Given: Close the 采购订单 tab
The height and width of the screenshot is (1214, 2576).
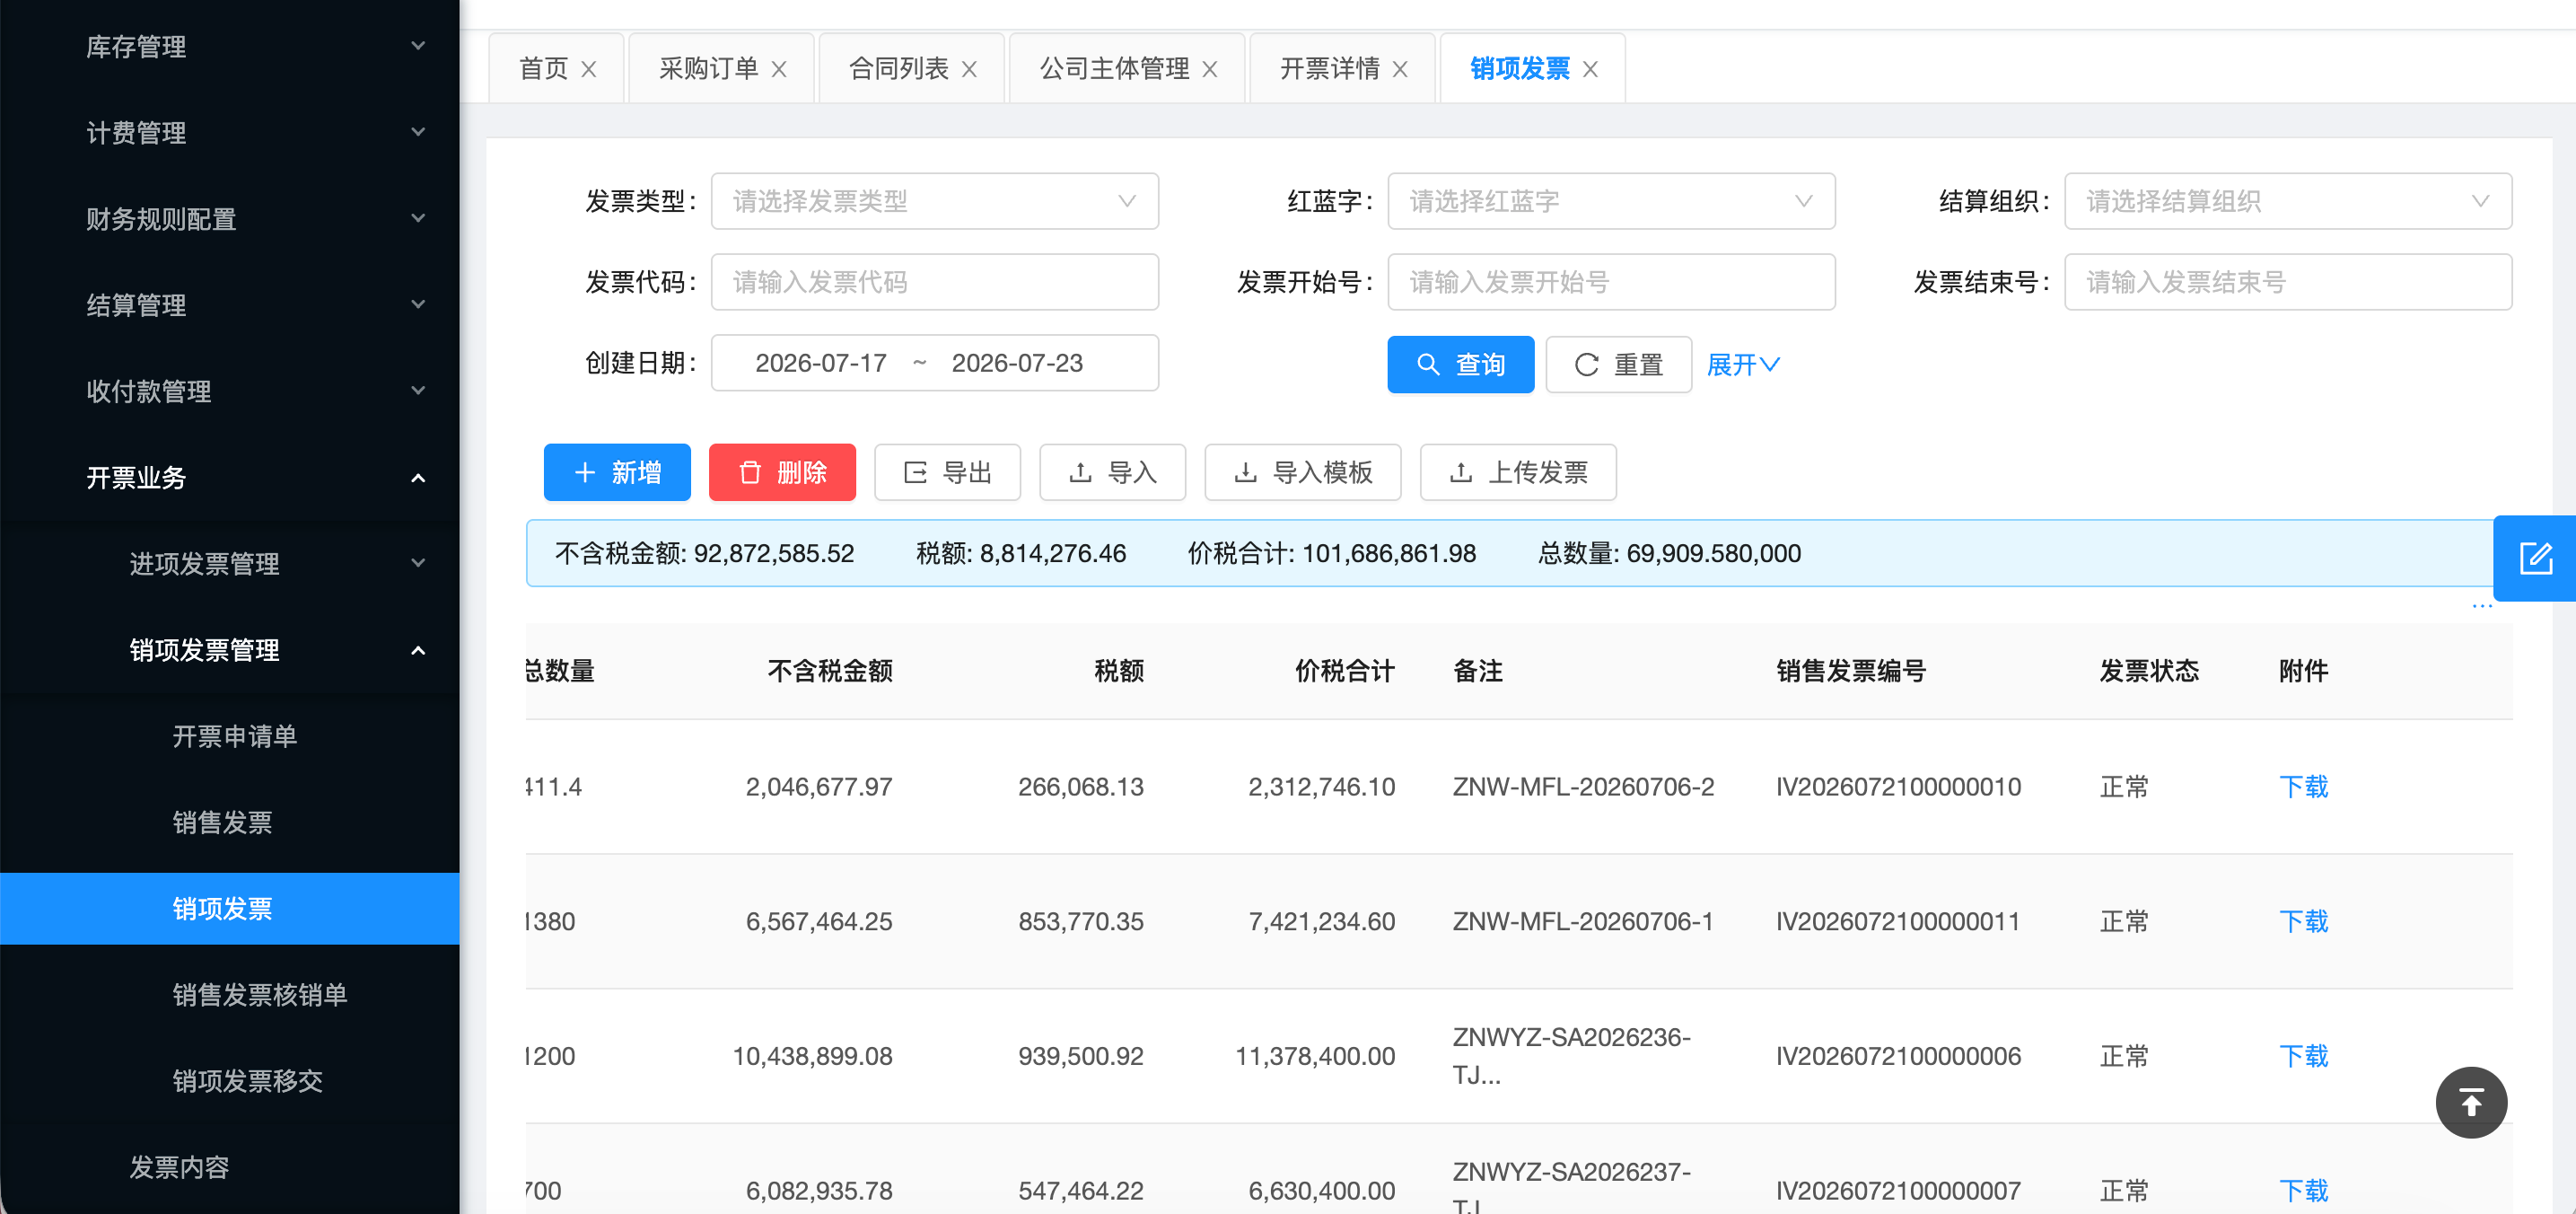Looking at the screenshot, I should click(779, 69).
